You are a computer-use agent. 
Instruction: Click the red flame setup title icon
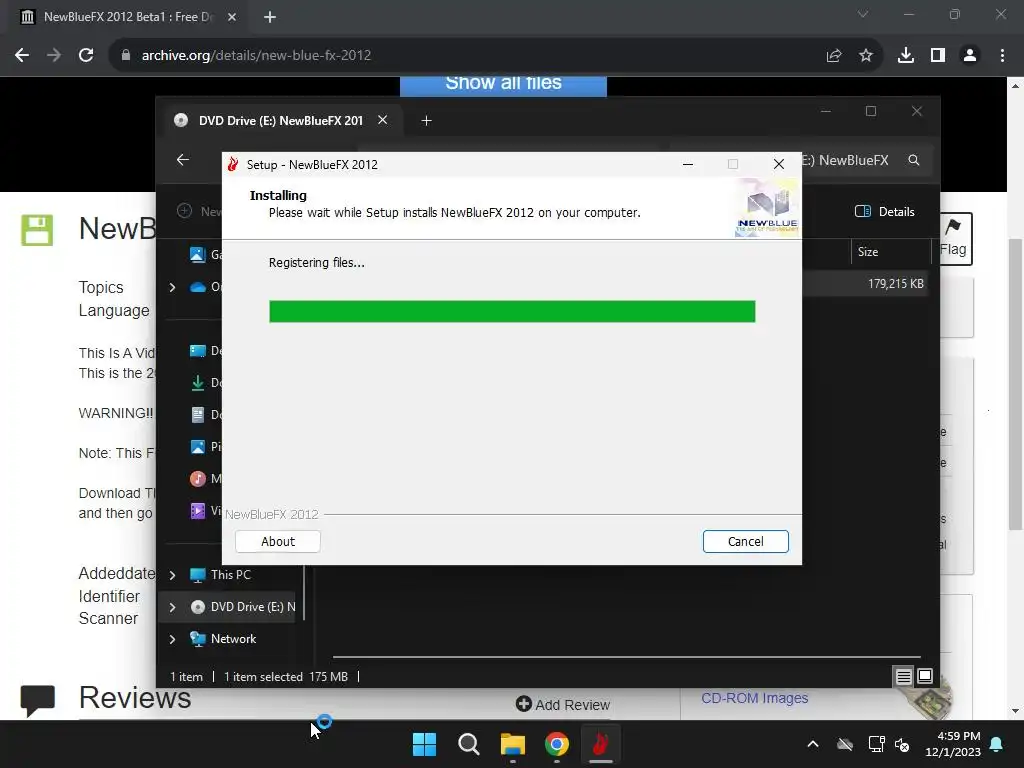(233, 165)
